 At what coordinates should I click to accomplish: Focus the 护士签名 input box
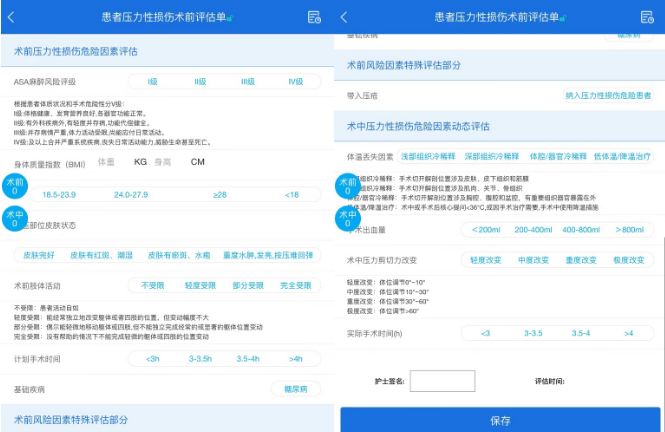coord(442,381)
